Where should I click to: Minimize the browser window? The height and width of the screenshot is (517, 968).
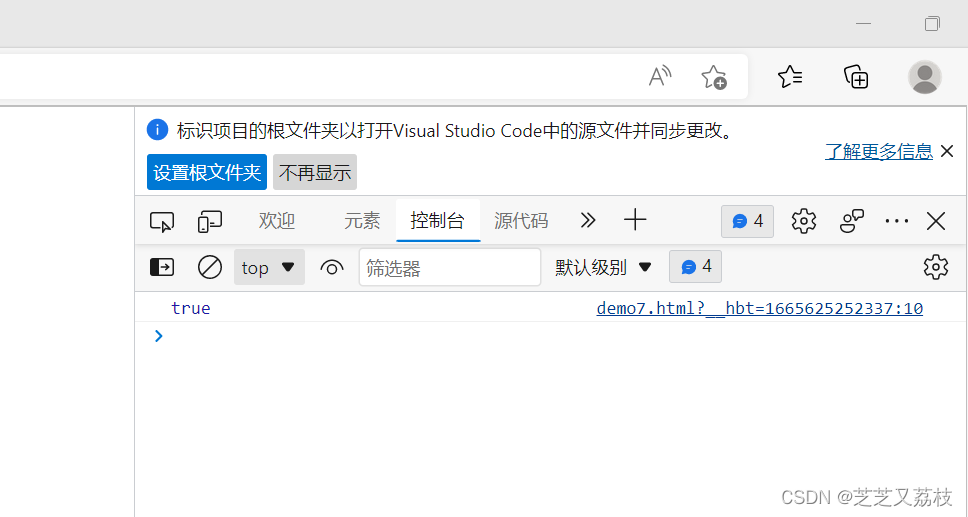point(864,23)
